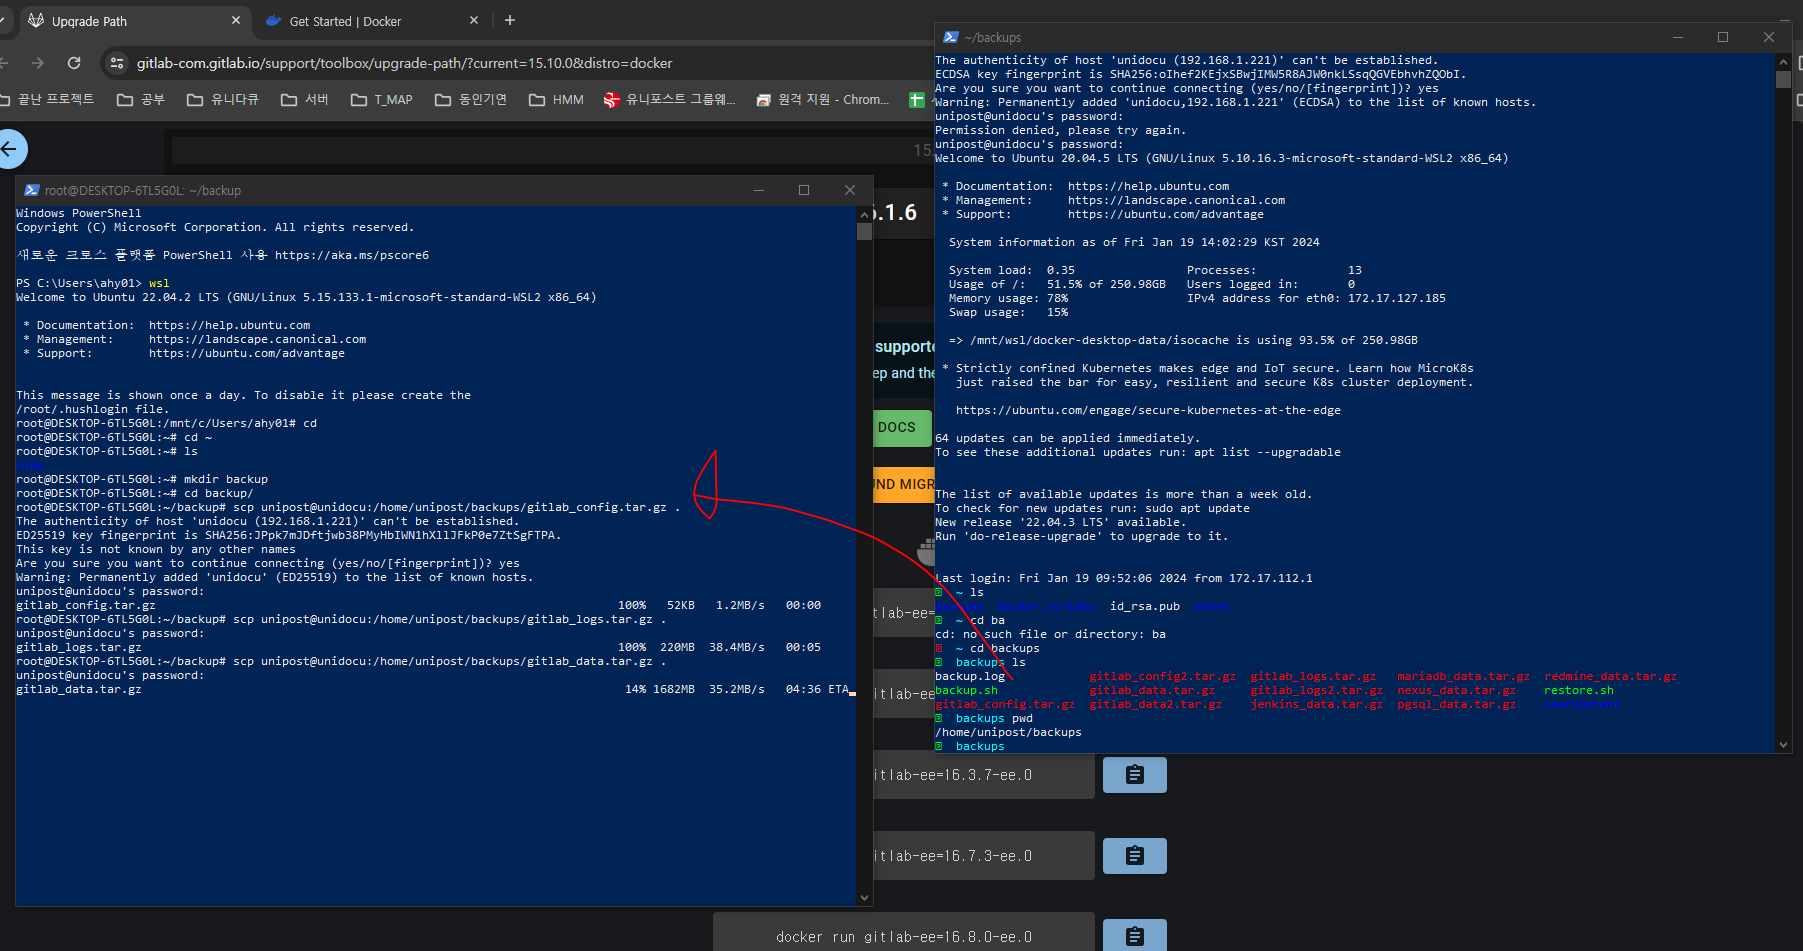Open the 동인기연 bookmark folder

coord(471,100)
